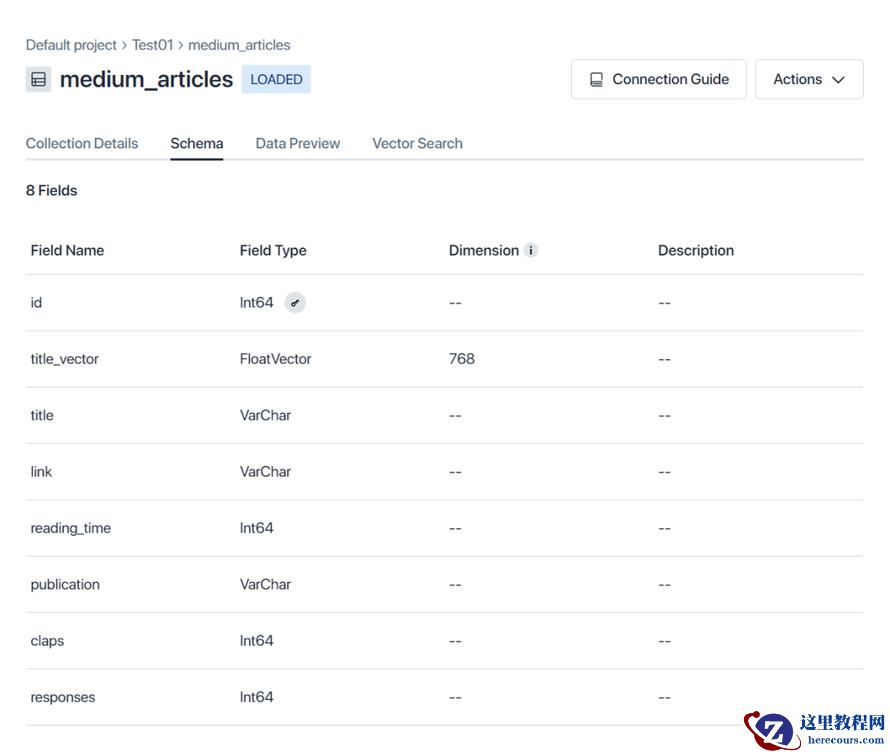Click the publication field row

[x=65, y=584]
